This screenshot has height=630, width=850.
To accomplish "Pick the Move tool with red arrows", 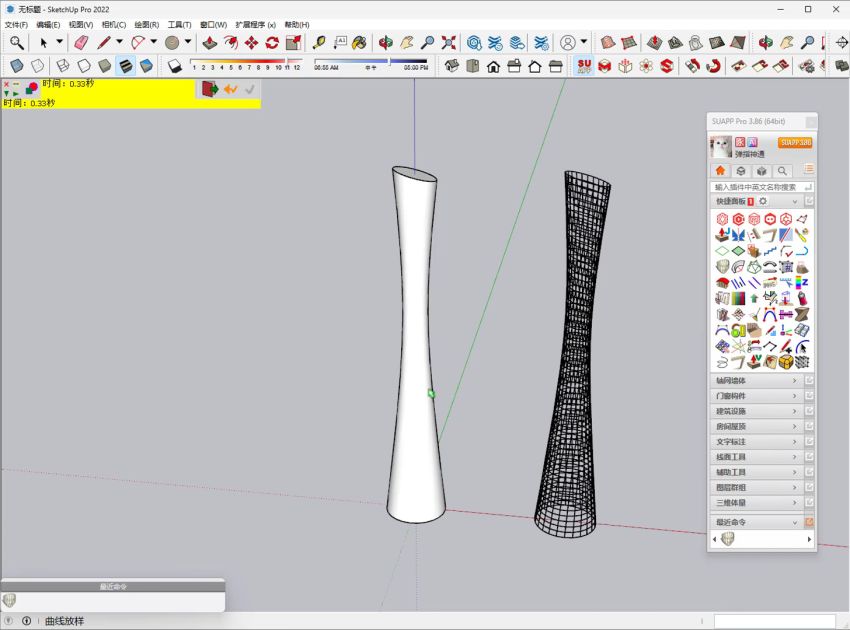I will pos(252,42).
